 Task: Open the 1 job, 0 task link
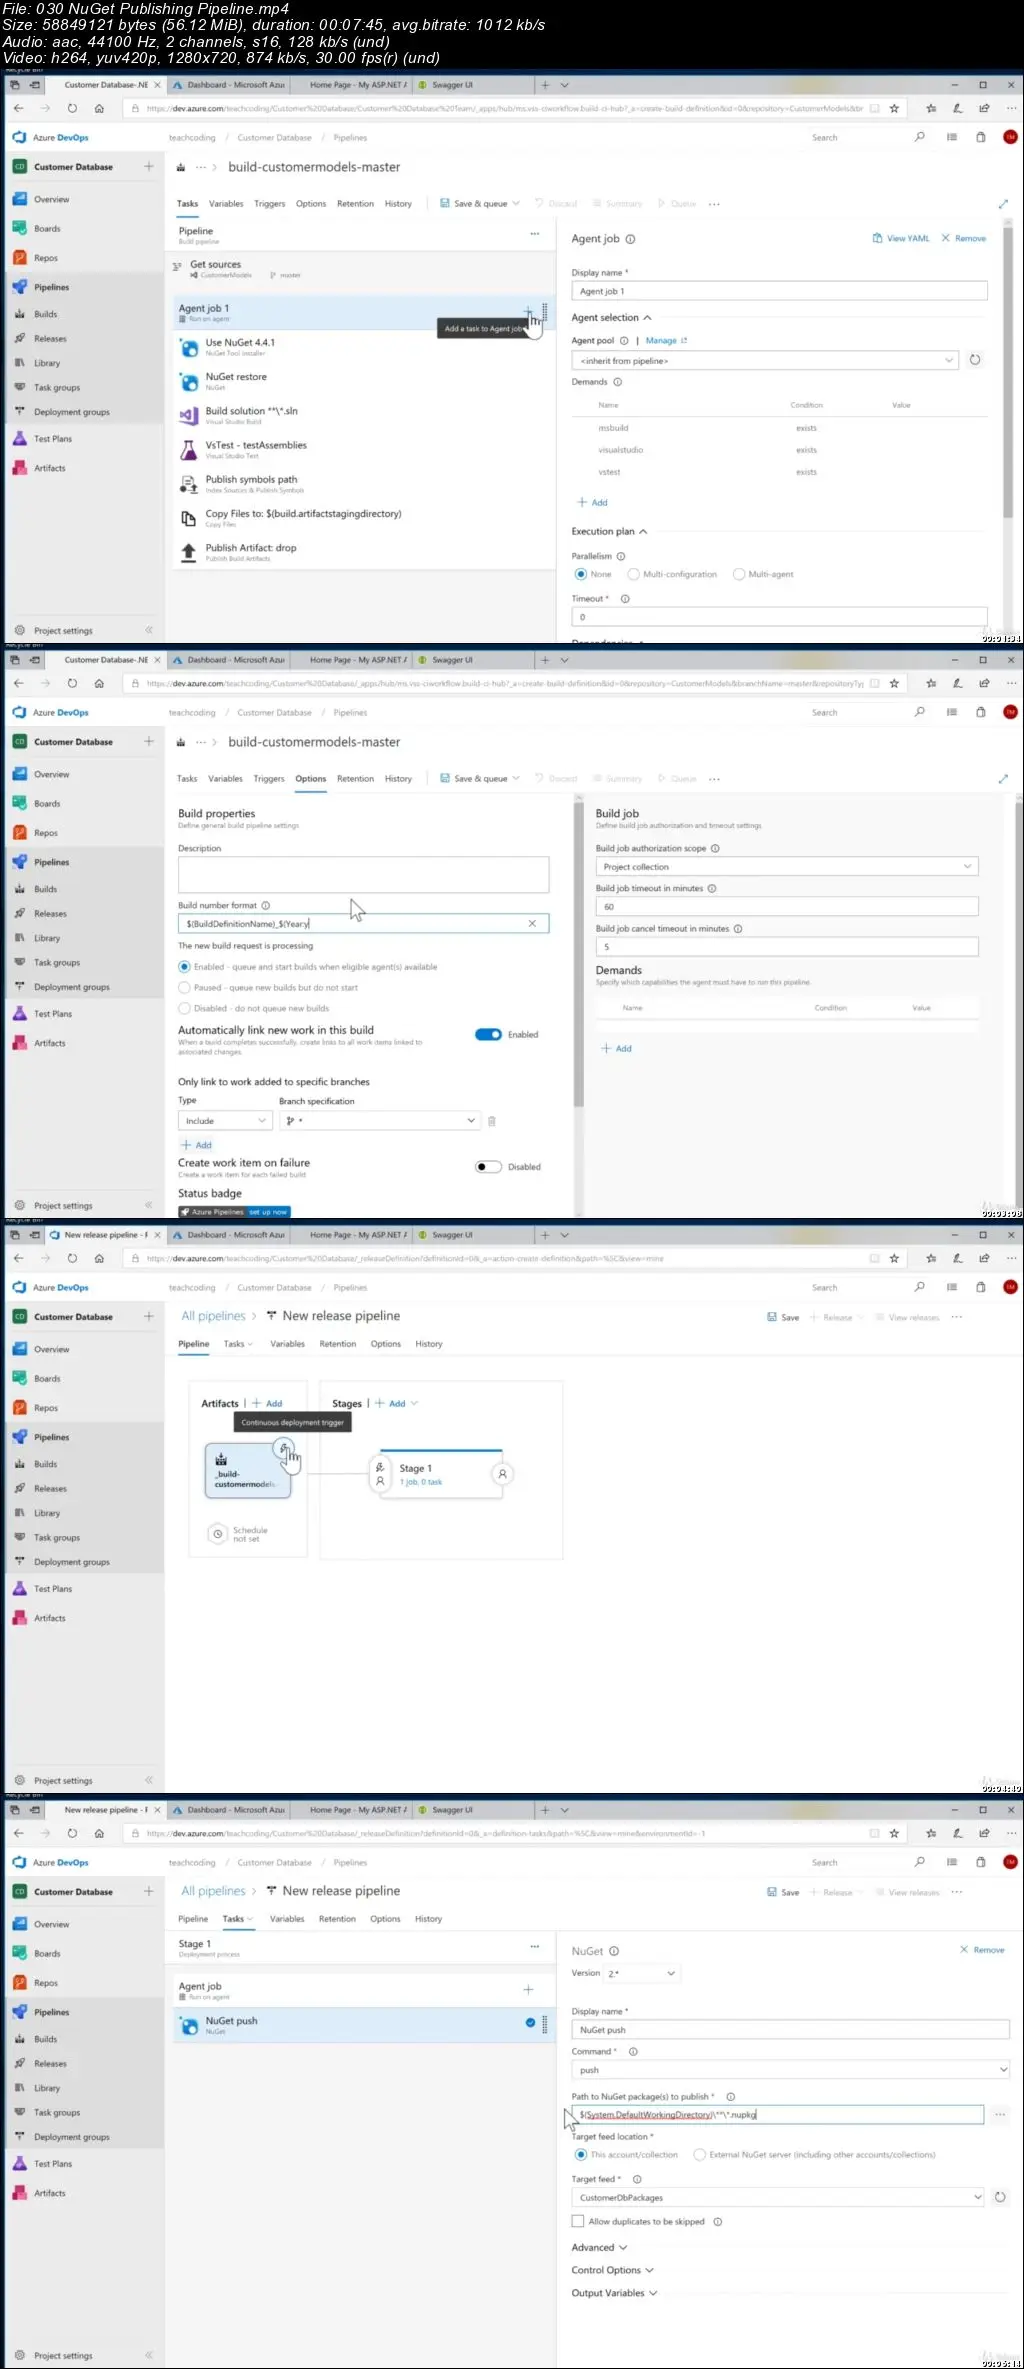421,1482
